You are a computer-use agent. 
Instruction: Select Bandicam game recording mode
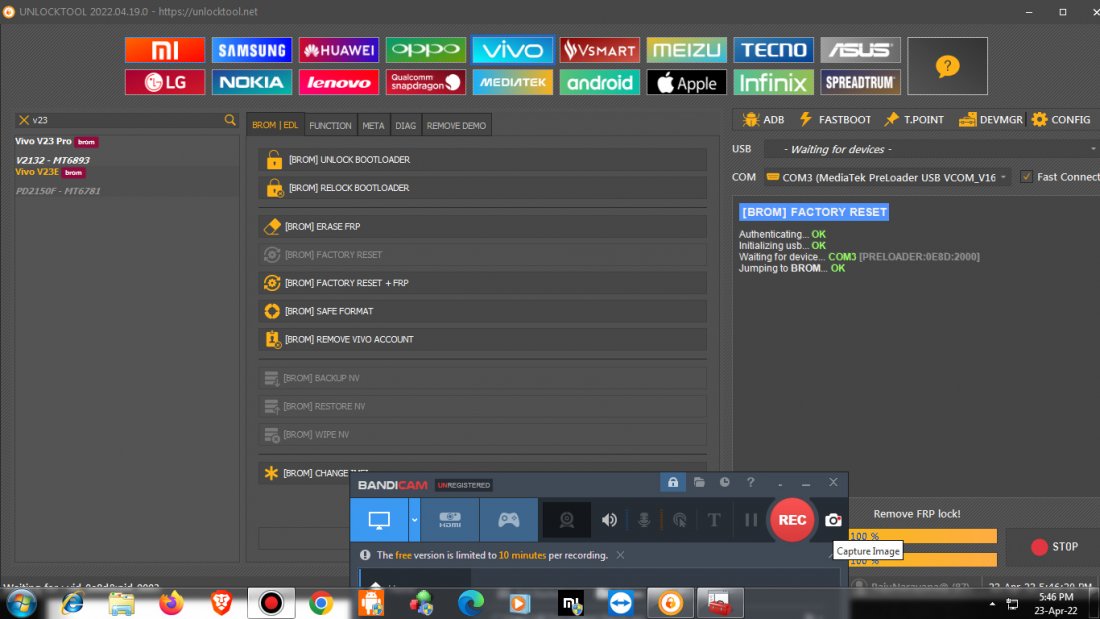tap(509, 520)
